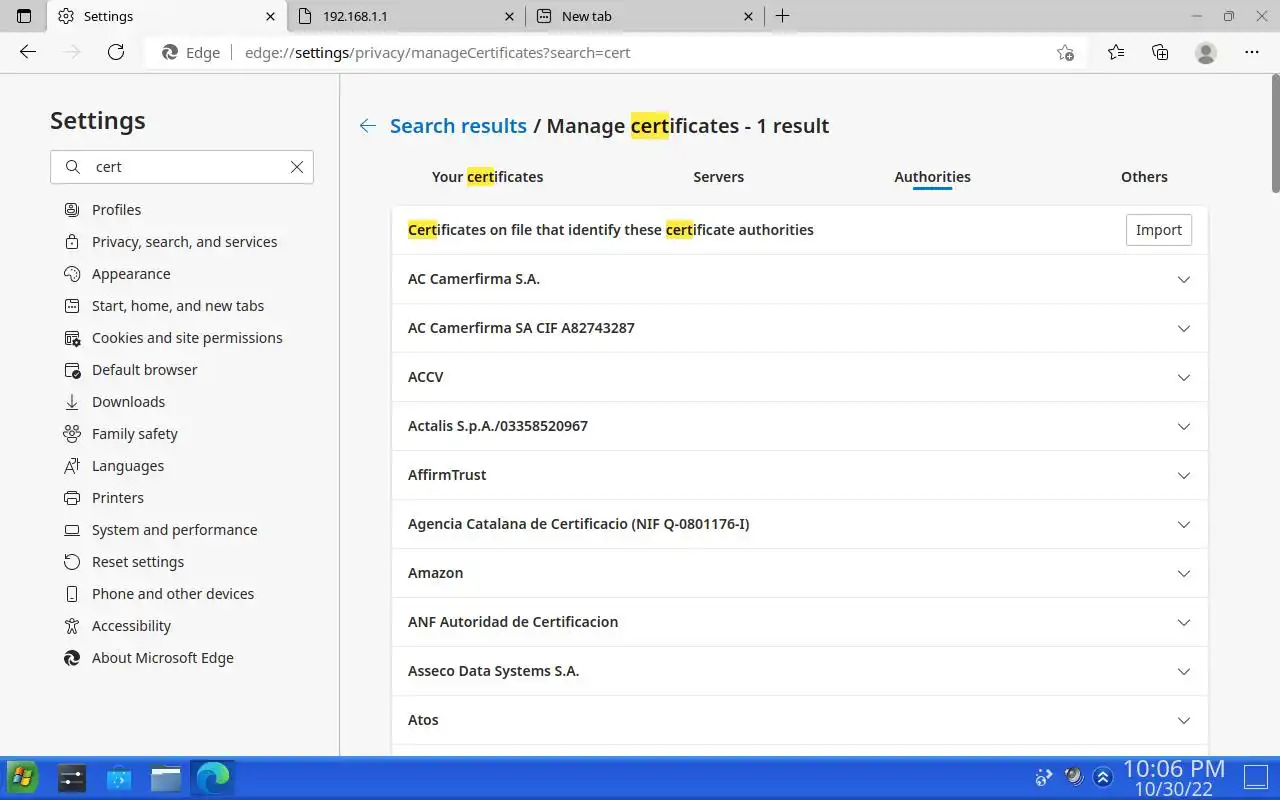This screenshot has width=1280, height=800.
Task: Click the Edge icon in taskbar
Action: (213, 777)
